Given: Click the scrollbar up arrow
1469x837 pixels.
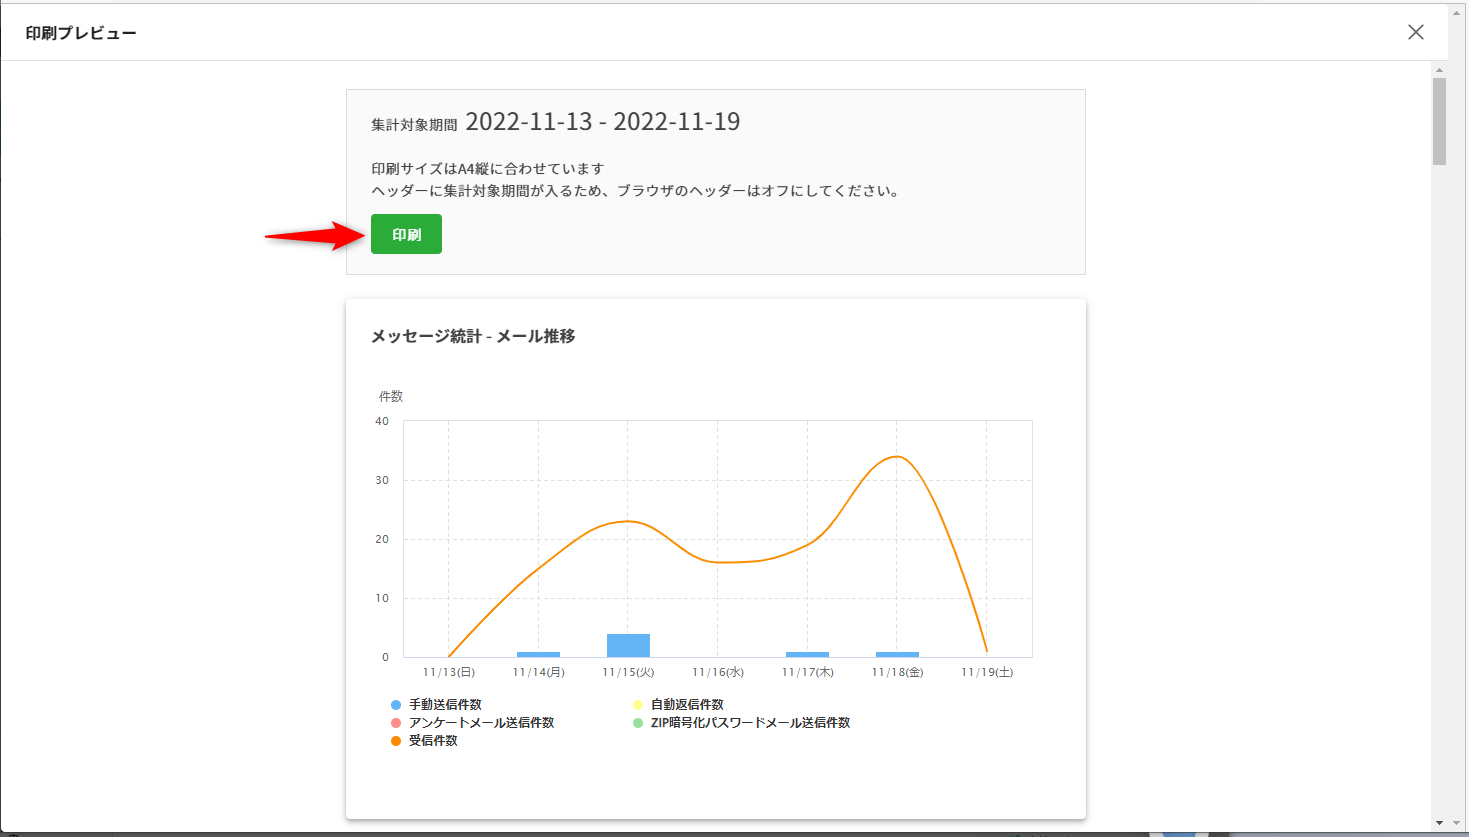Looking at the screenshot, I should 1439,70.
